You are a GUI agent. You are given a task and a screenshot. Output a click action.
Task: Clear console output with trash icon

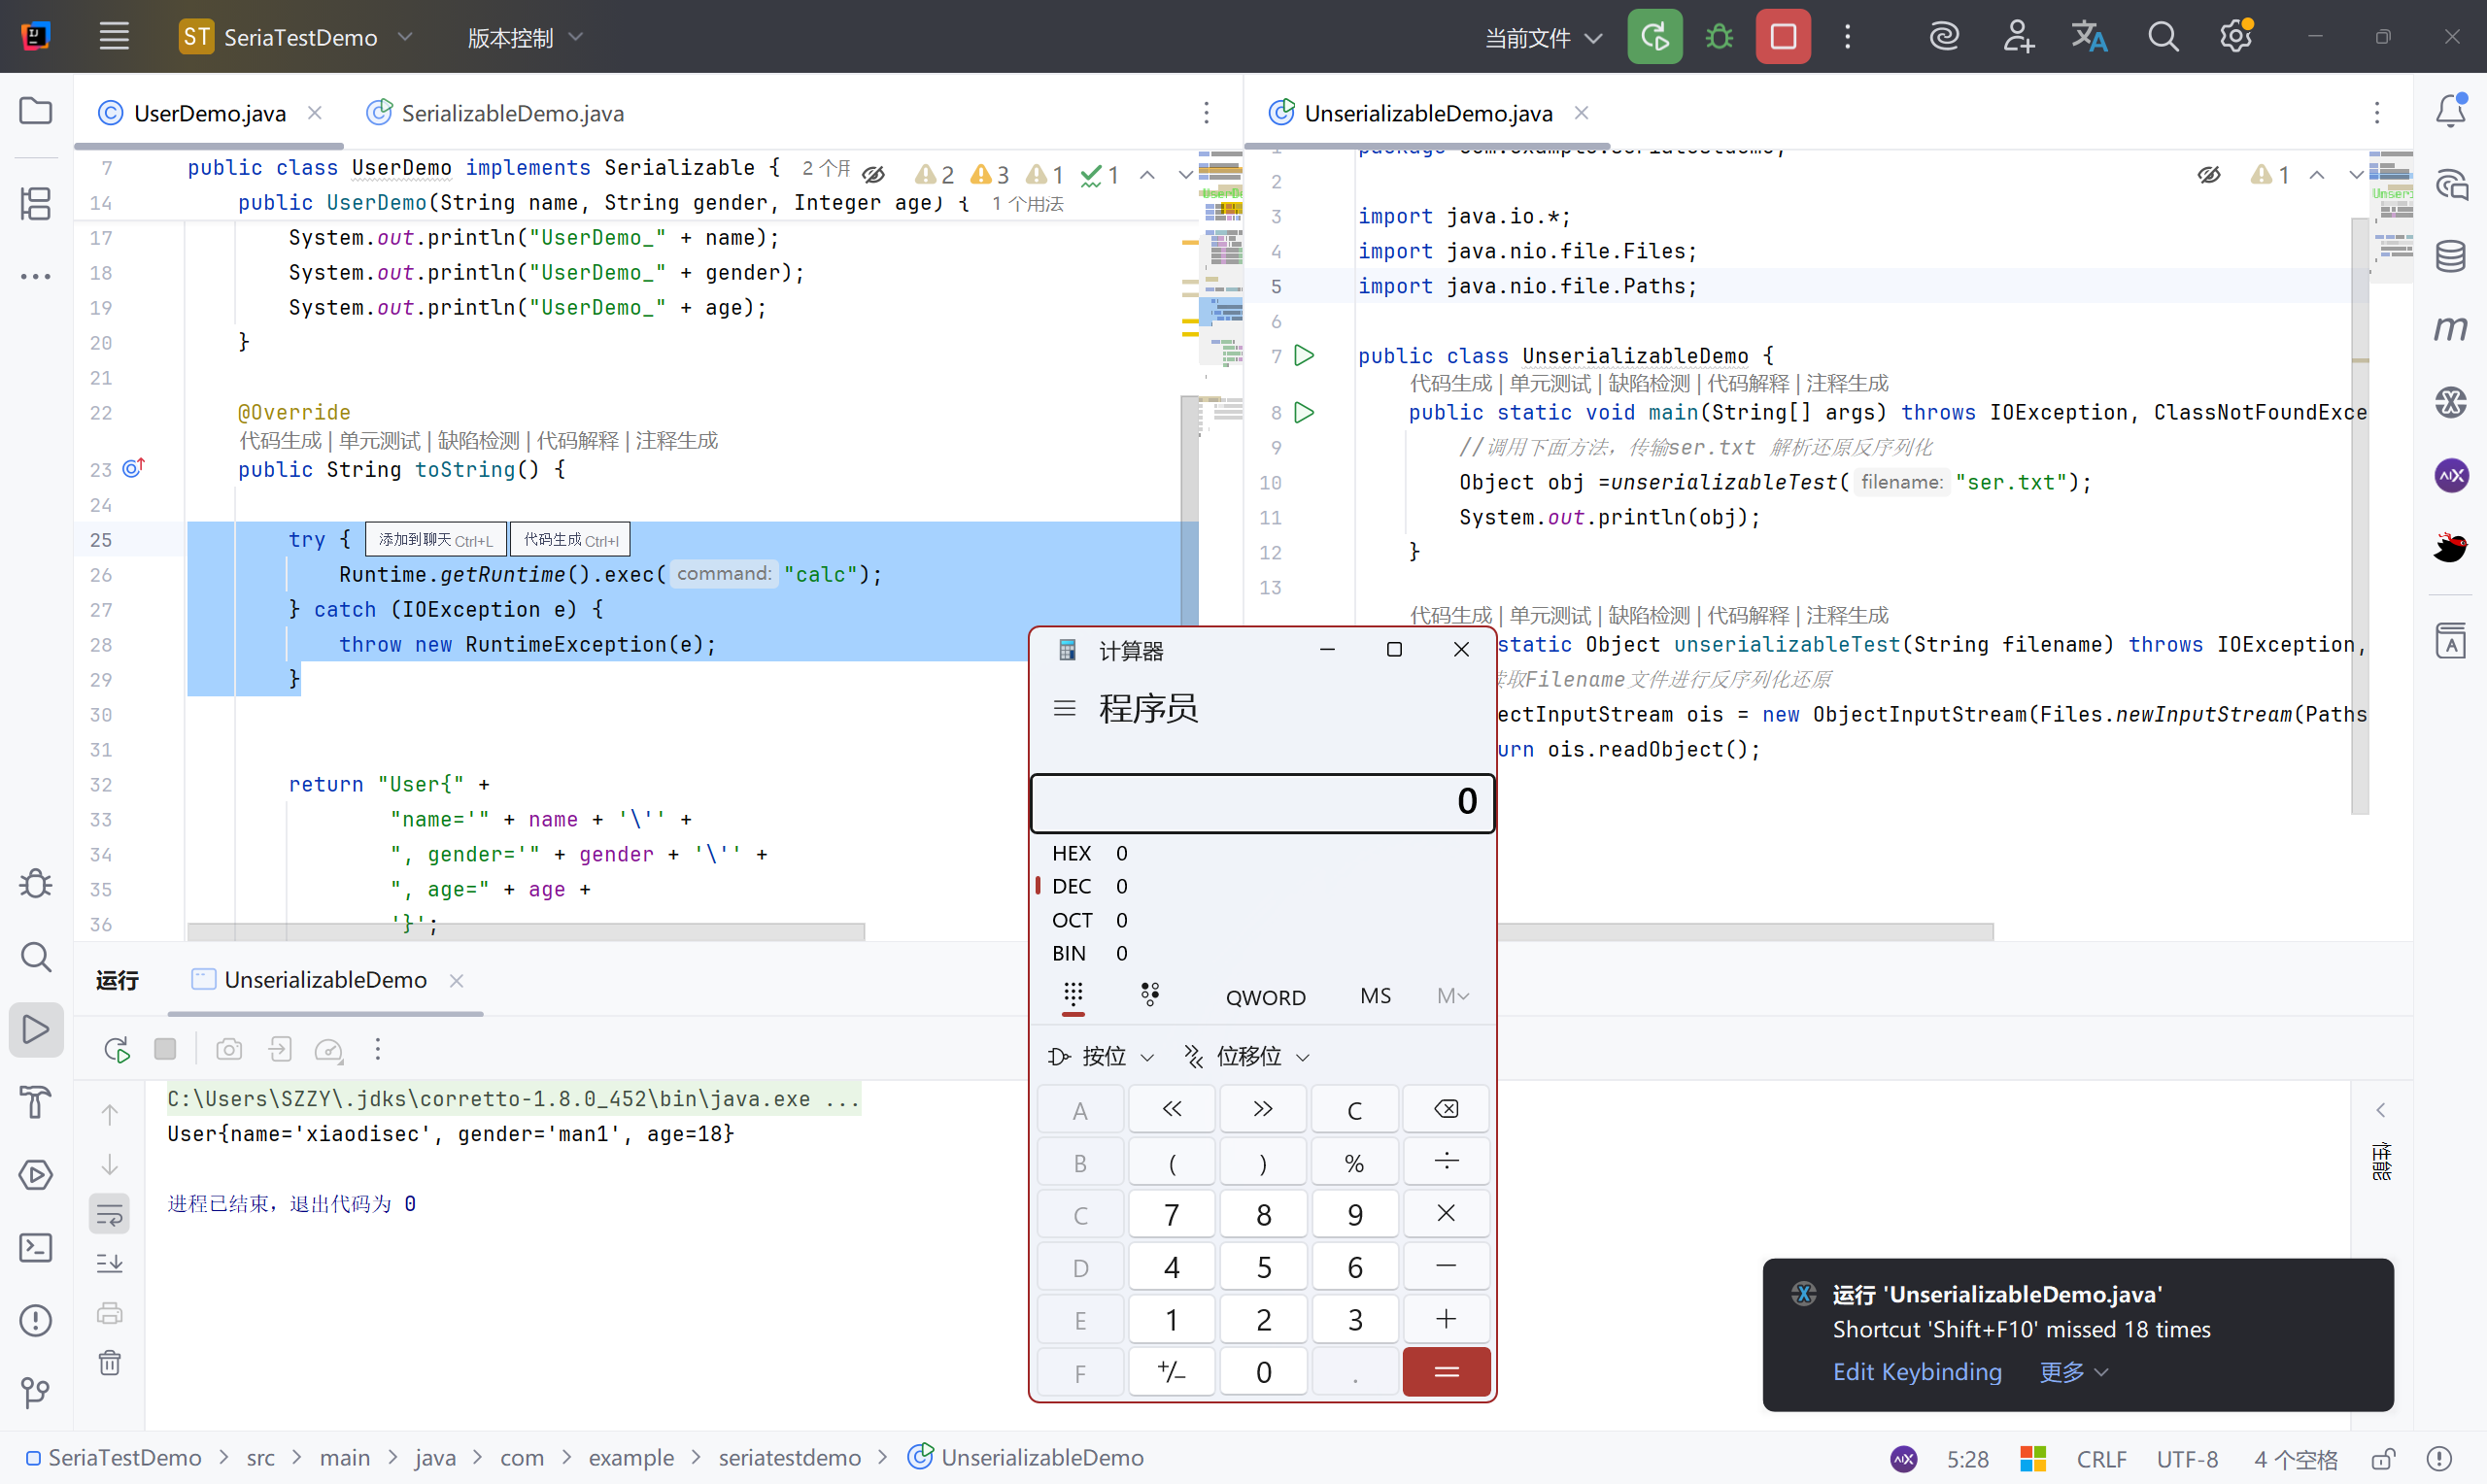(x=110, y=1362)
